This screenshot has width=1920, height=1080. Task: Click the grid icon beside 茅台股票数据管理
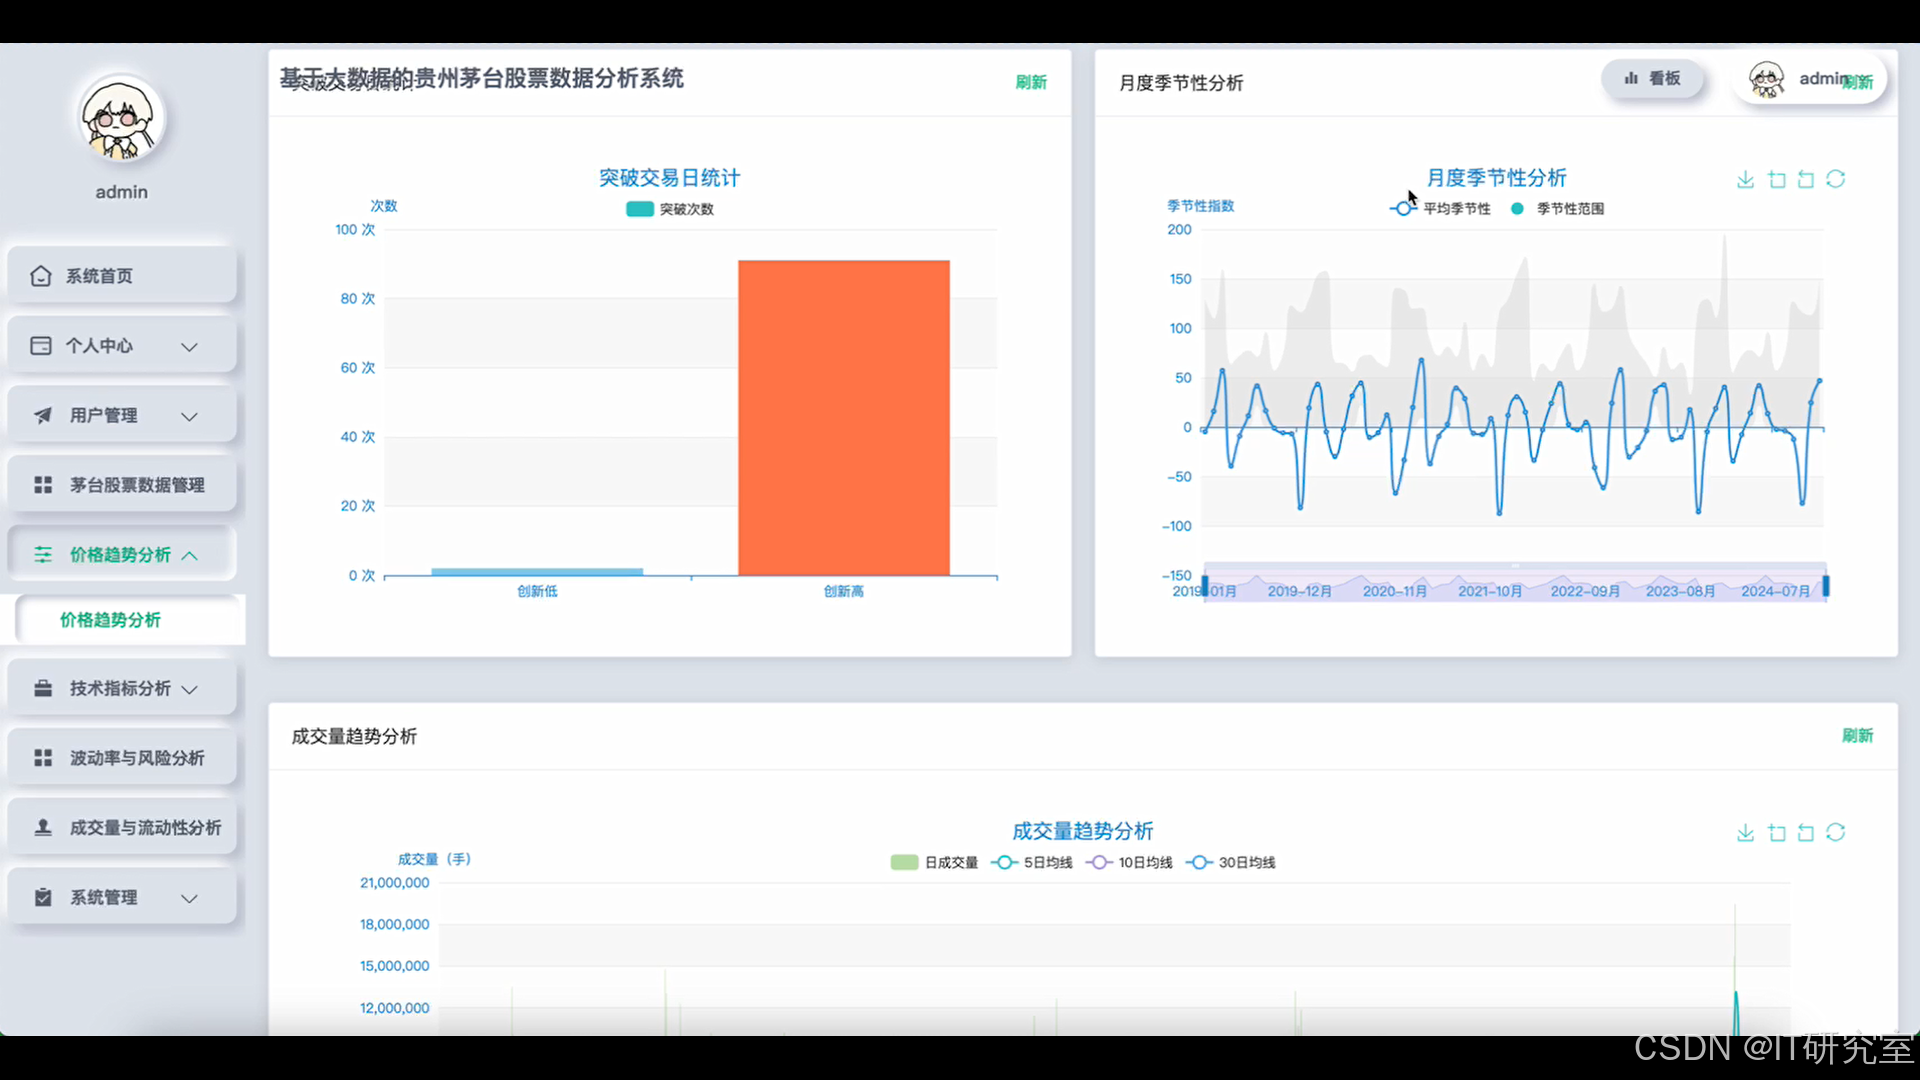pyautogui.click(x=43, y=485)
